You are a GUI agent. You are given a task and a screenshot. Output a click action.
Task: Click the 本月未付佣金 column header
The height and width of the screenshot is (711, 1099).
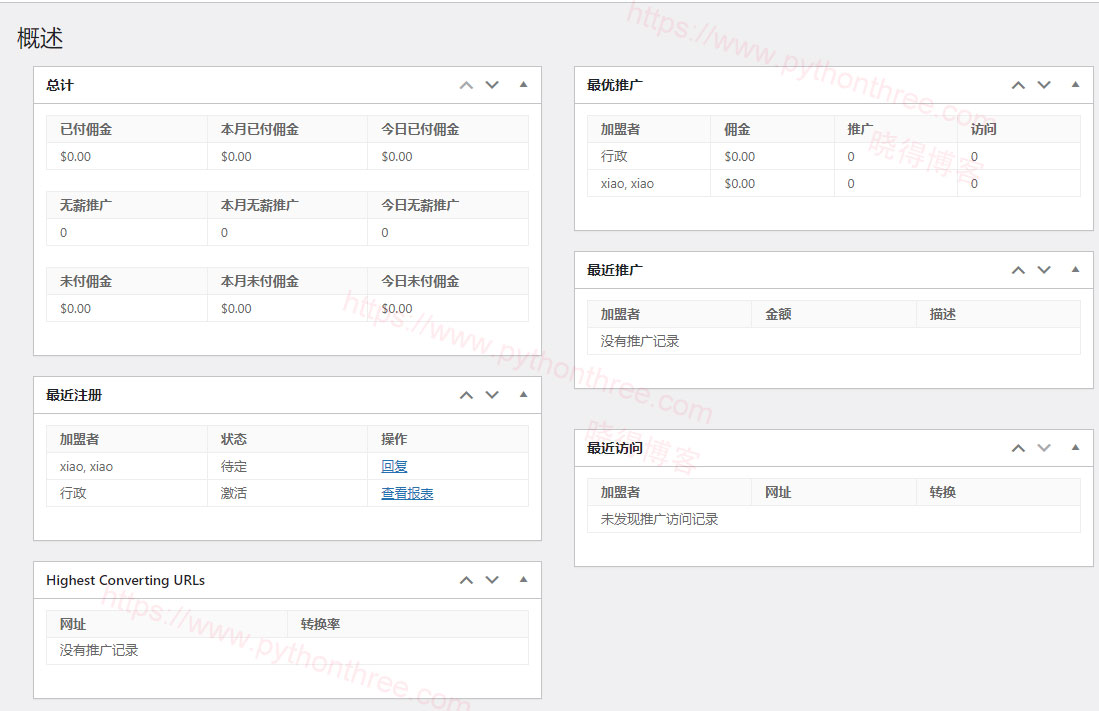coord(259,281)
